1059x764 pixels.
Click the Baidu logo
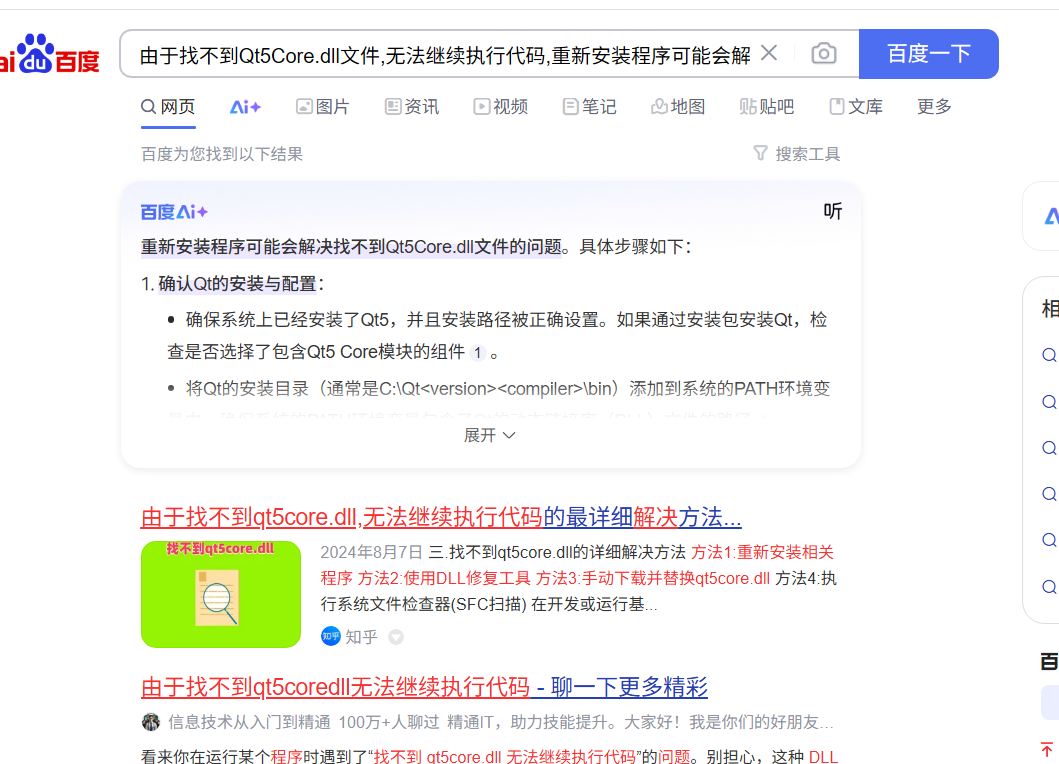50,54
